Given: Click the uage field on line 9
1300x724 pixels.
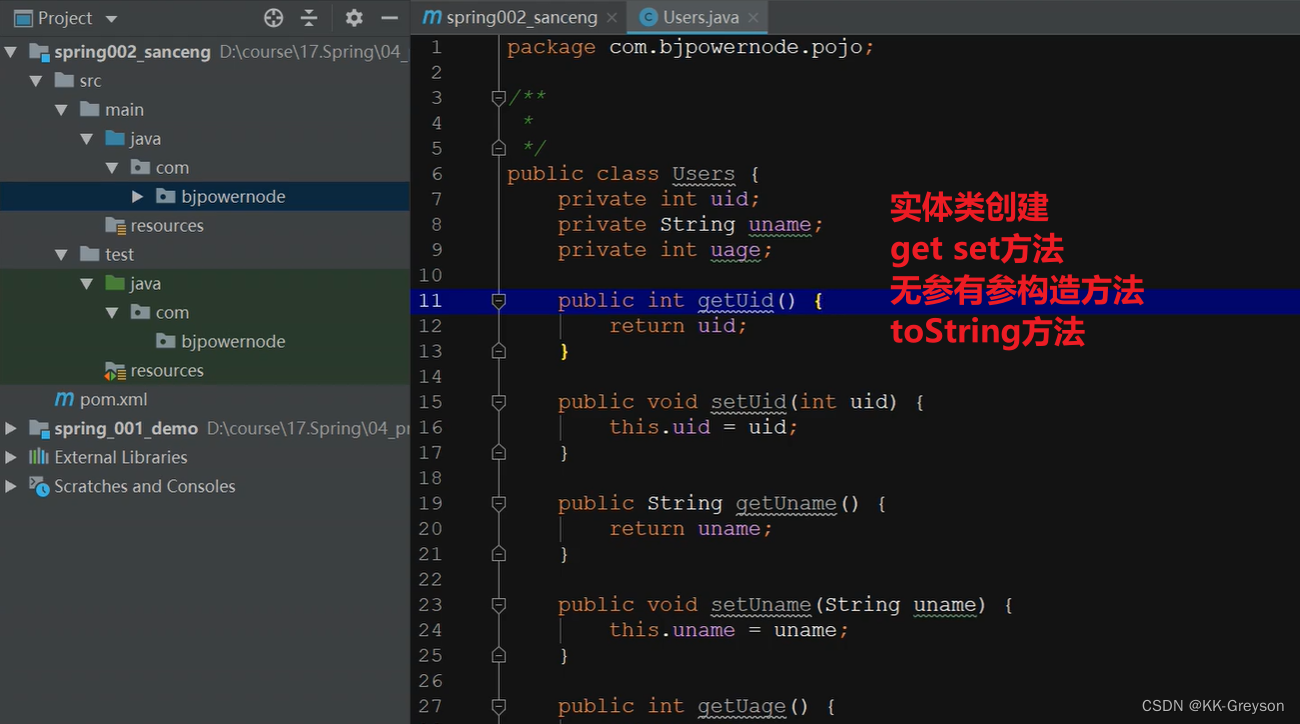Looking at the screenshot, I should (735, 250).
